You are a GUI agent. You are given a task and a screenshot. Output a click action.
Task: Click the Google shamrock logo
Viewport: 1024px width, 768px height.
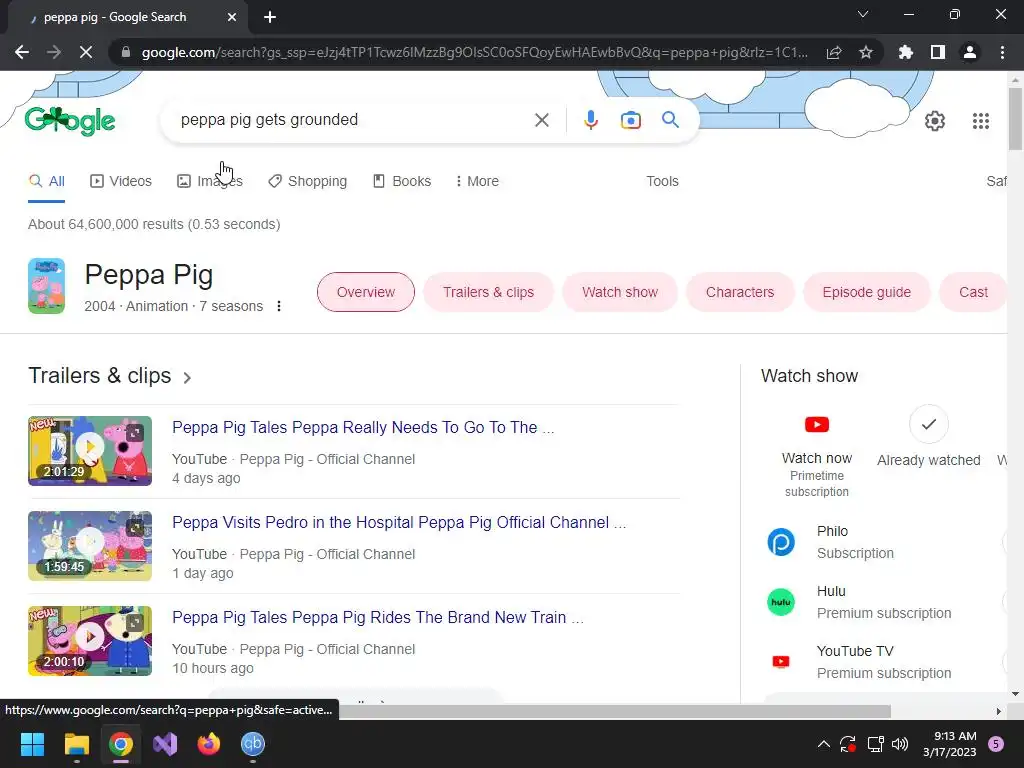click(x=70, y=121)
